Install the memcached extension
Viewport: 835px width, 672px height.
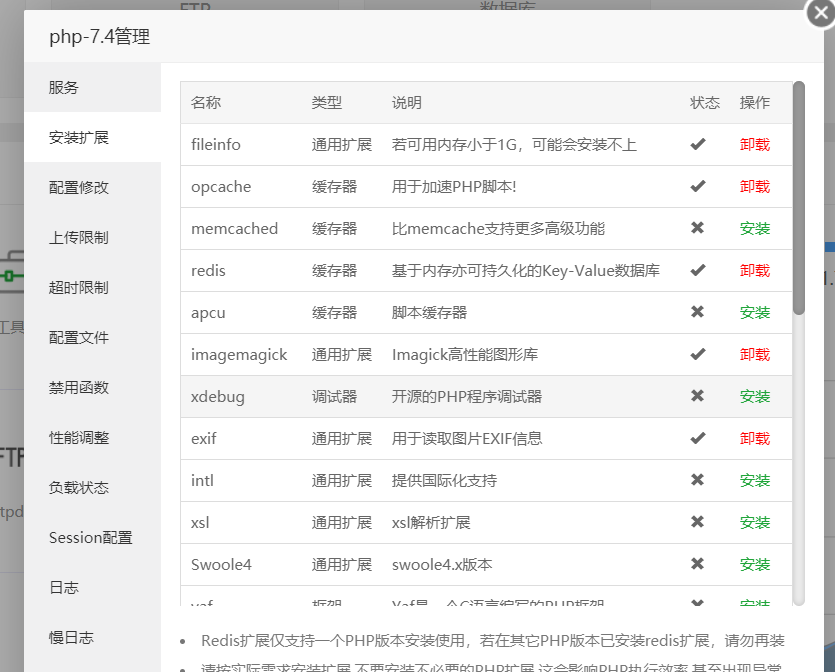tap(755, 228)
